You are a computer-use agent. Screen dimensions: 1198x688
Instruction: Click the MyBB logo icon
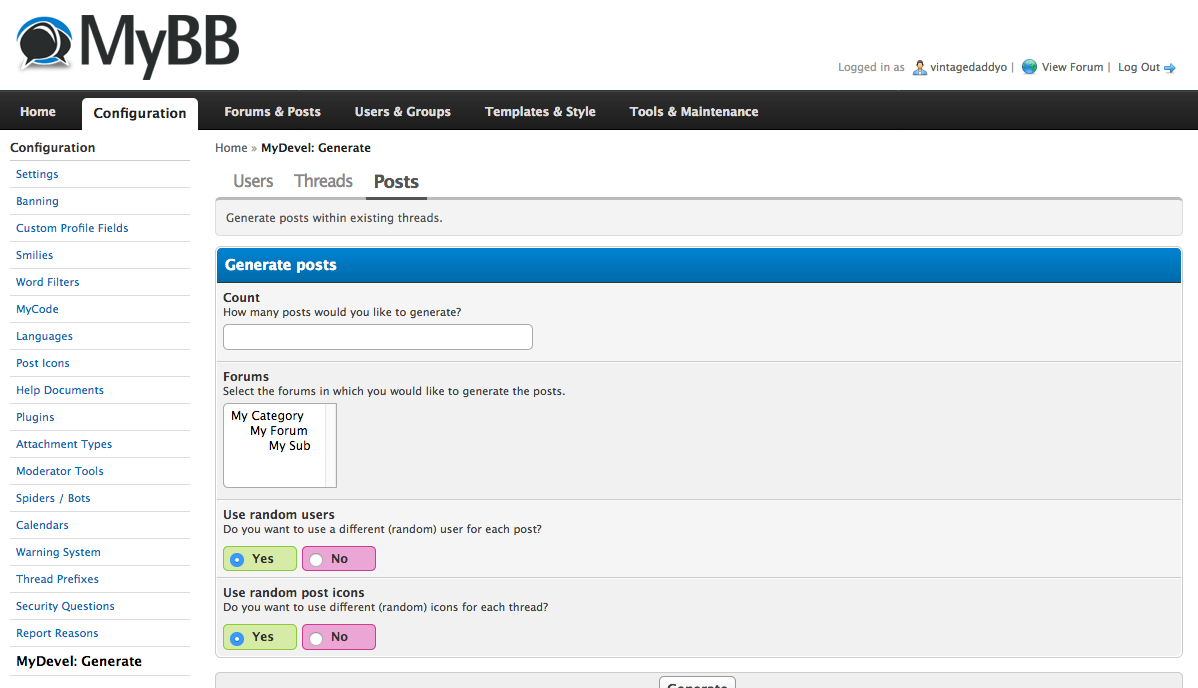click(x=45, y=44)
